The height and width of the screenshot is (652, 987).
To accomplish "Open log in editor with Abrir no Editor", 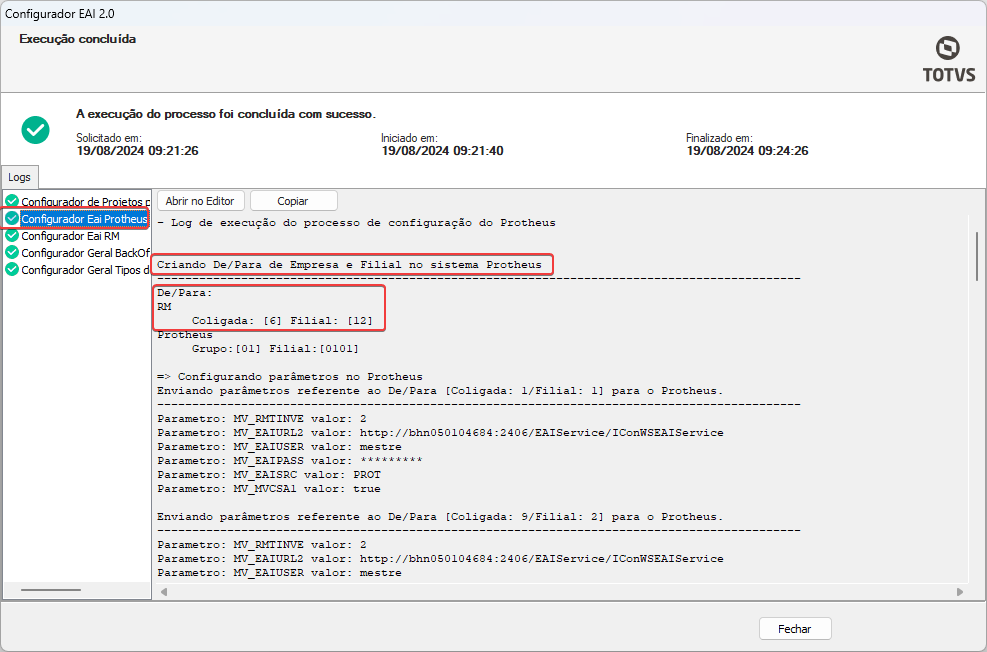I will [200, 201].
